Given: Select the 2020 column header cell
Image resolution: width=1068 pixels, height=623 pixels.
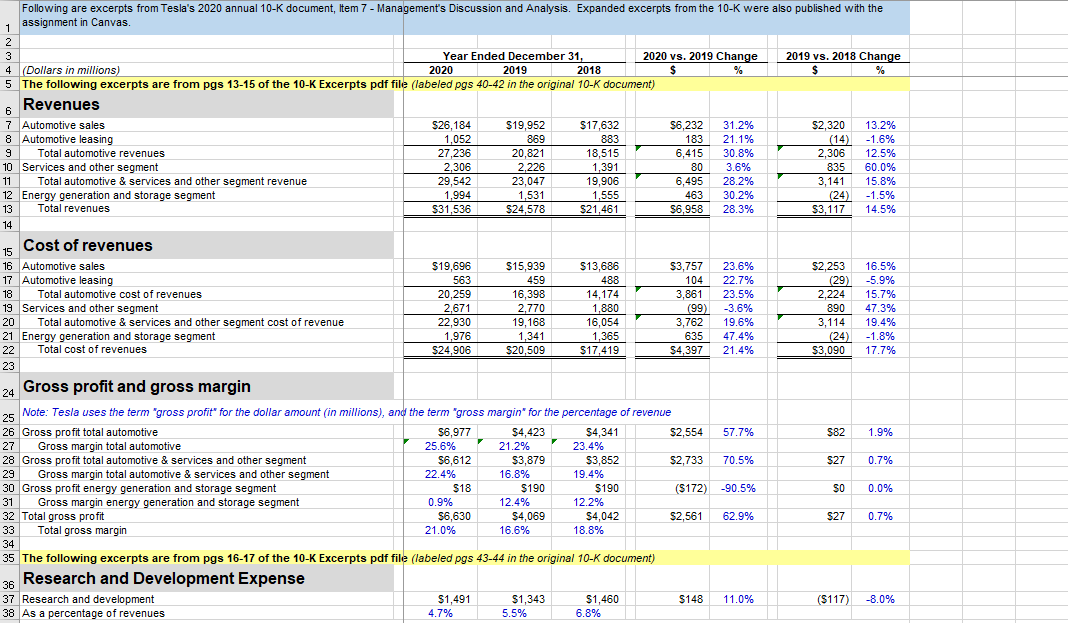Looking at the screenshot, I should point(440,71).
